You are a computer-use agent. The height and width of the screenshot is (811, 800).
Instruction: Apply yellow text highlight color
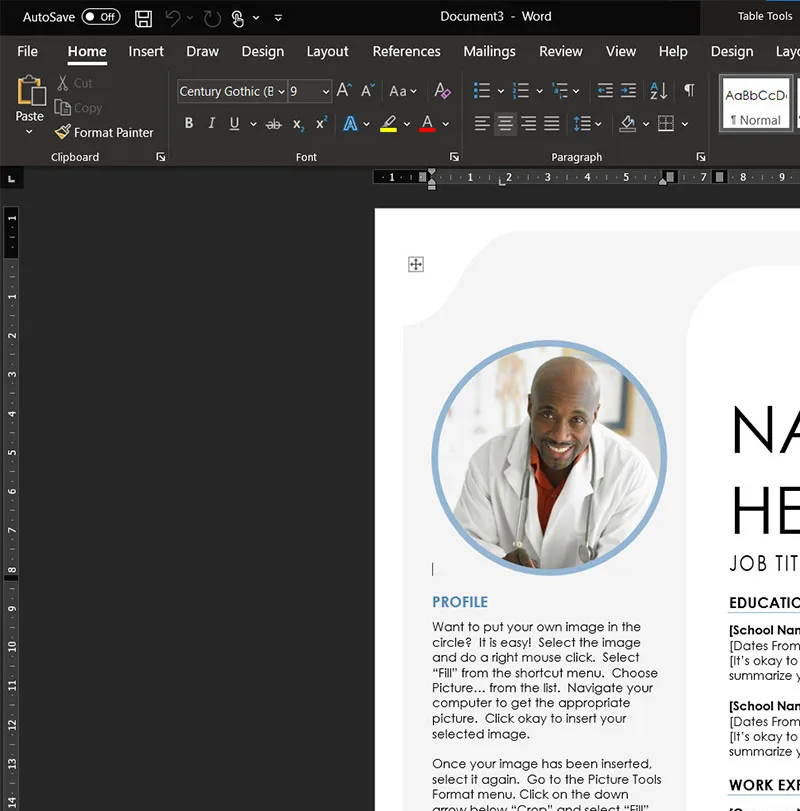[388, 124]
